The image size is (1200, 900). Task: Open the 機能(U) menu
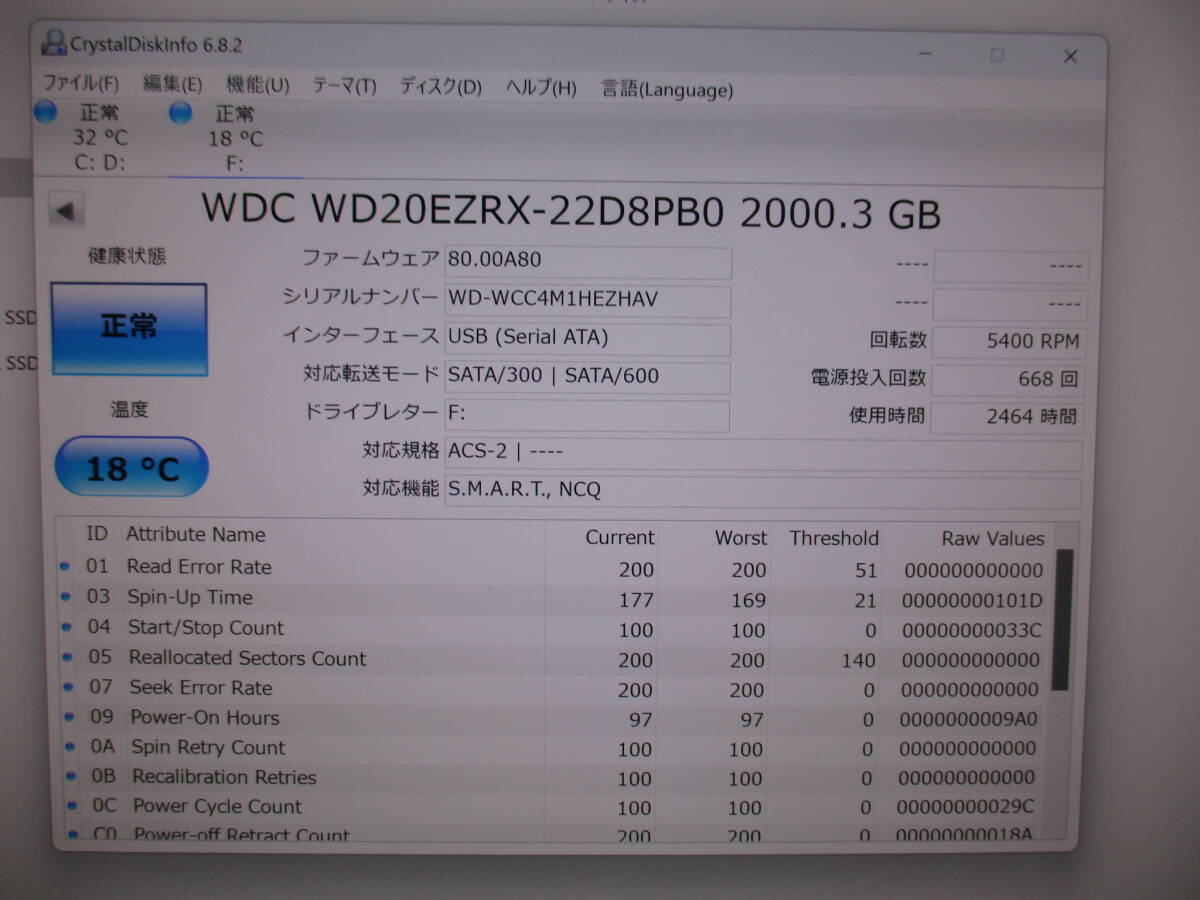257,86
